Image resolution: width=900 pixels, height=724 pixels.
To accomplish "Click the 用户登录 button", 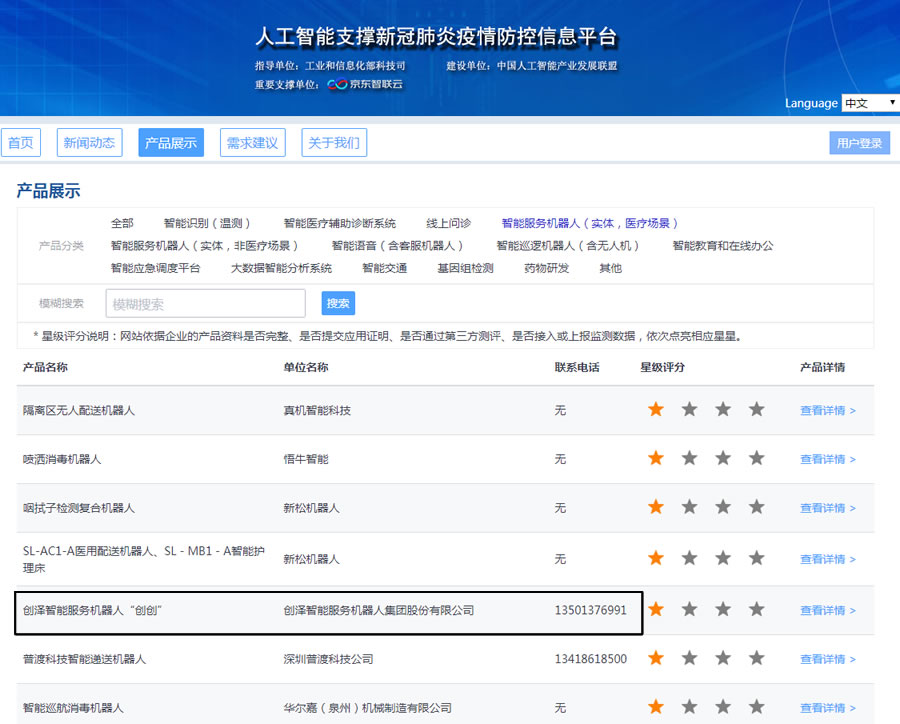I will pyautogui.click(x=859, y=143).
